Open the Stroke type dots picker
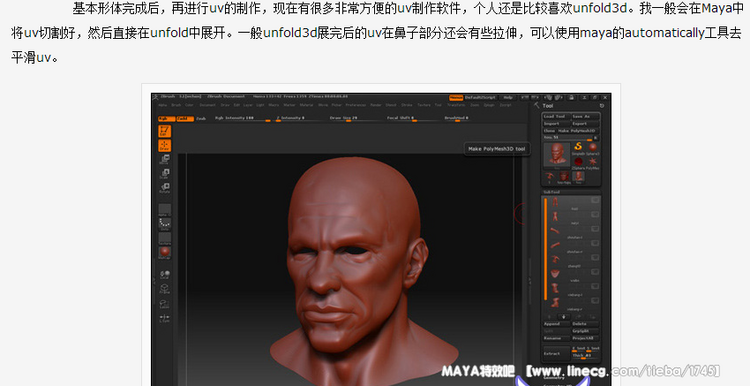 (165, 224)
